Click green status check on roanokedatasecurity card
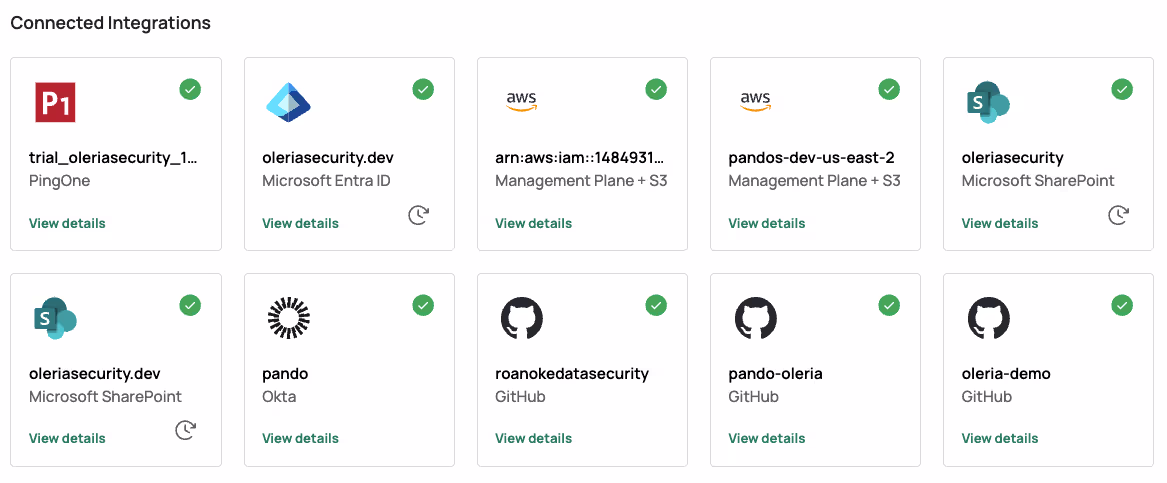Image resolution: width=1167 pixels, height=483 pixels. pyautogui.click(x=656, y=305)
